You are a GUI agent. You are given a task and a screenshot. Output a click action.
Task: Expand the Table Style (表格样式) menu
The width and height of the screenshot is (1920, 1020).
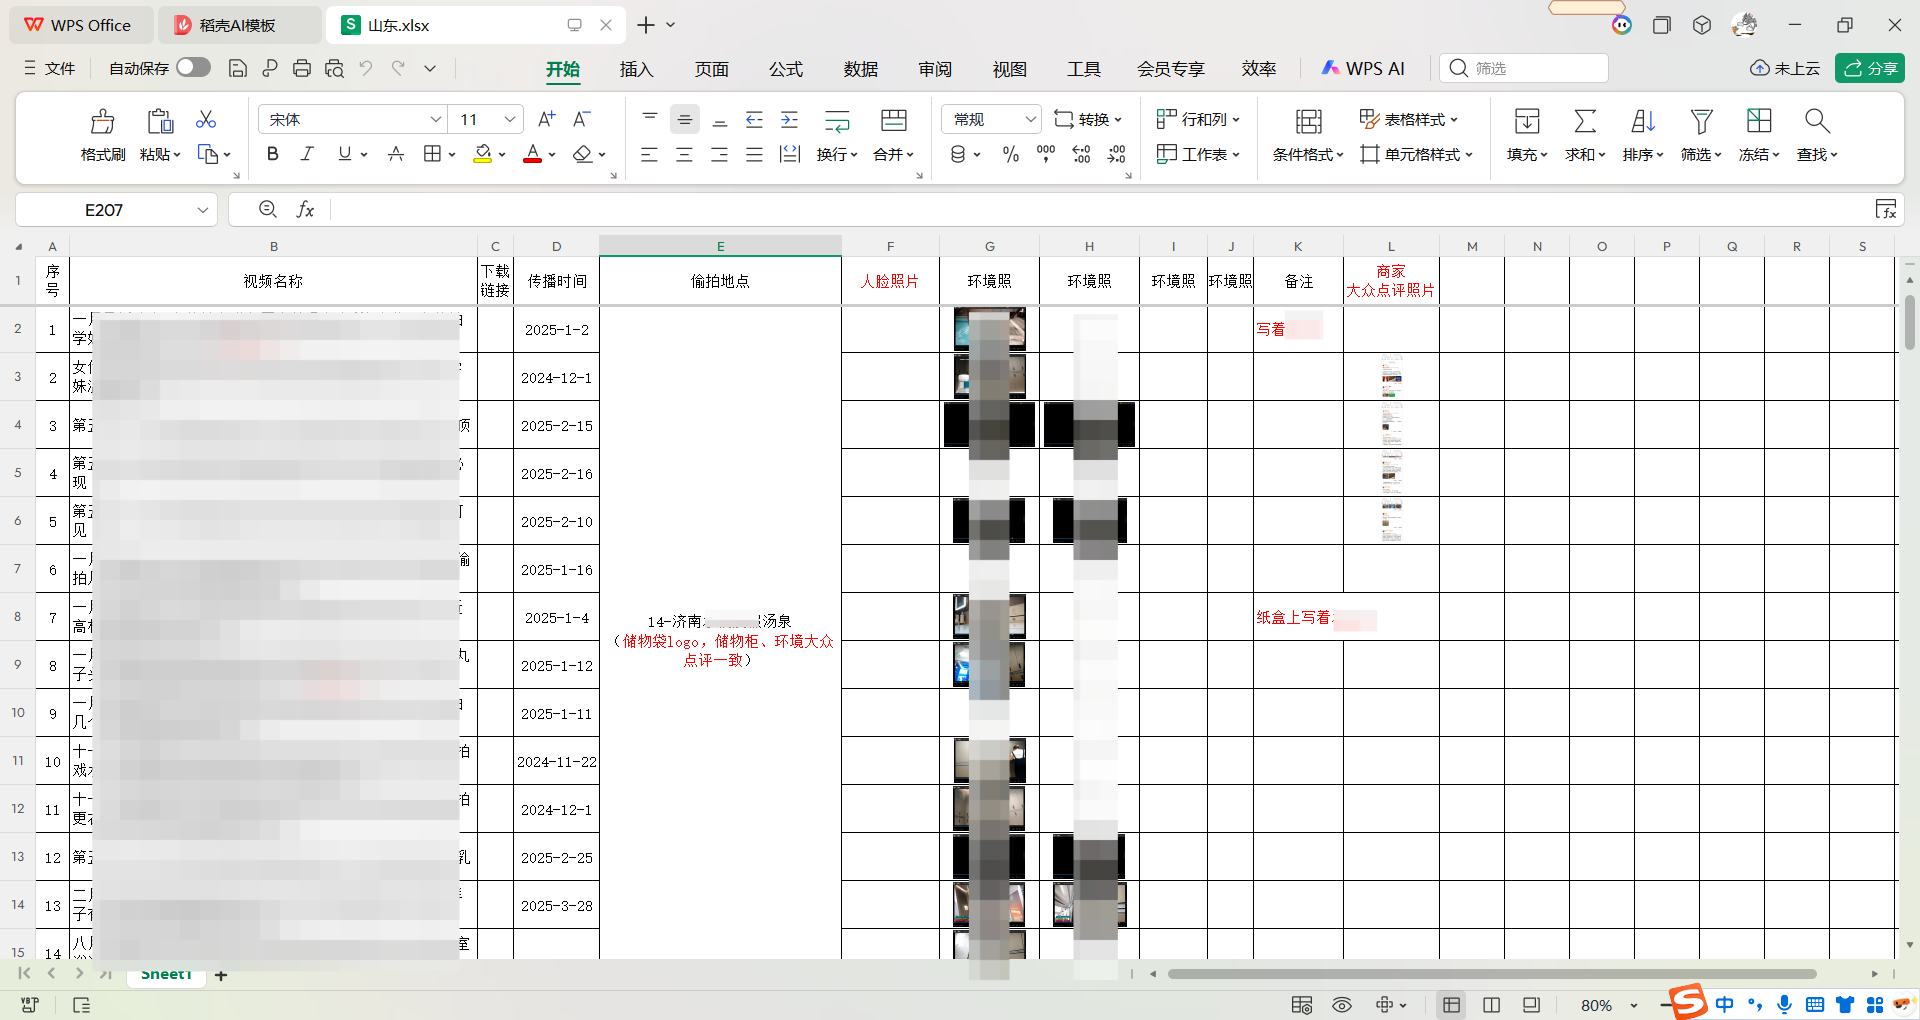click(1408, 119)
